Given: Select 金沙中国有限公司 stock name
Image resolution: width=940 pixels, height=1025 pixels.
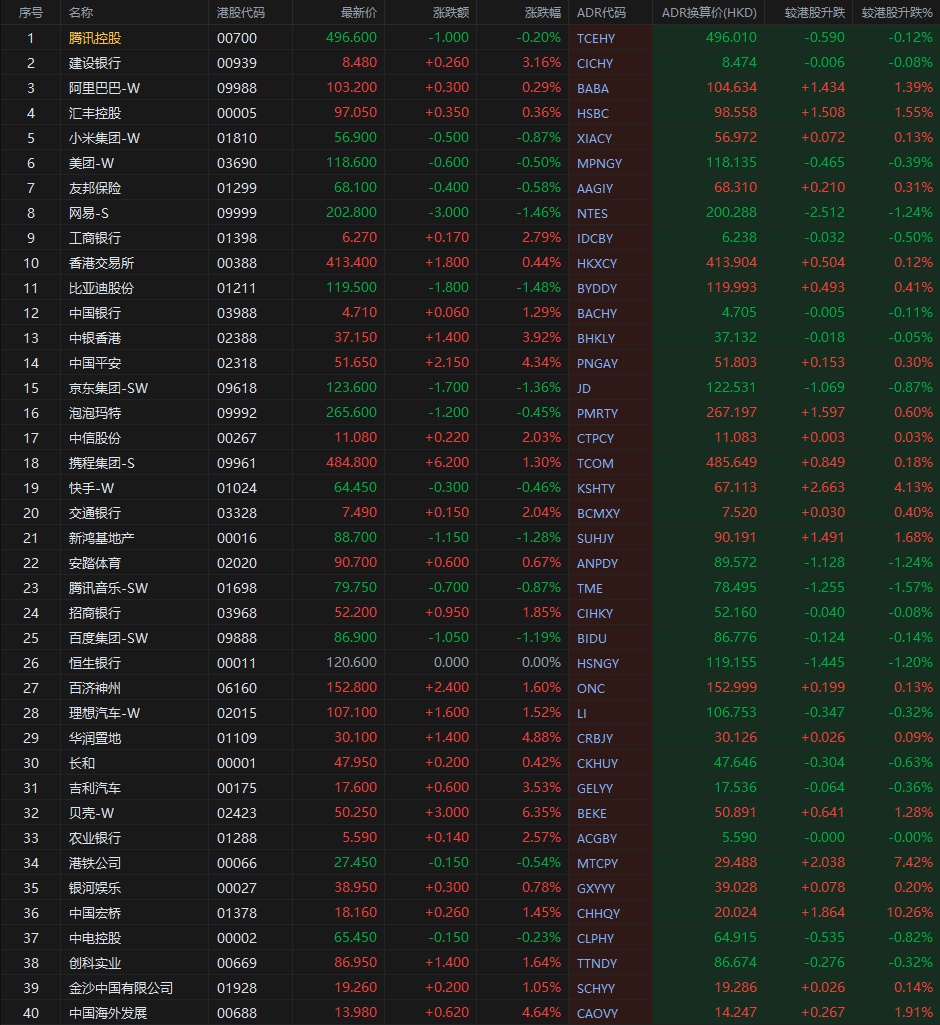Looking at the screenshot, I should pos(121,988).
